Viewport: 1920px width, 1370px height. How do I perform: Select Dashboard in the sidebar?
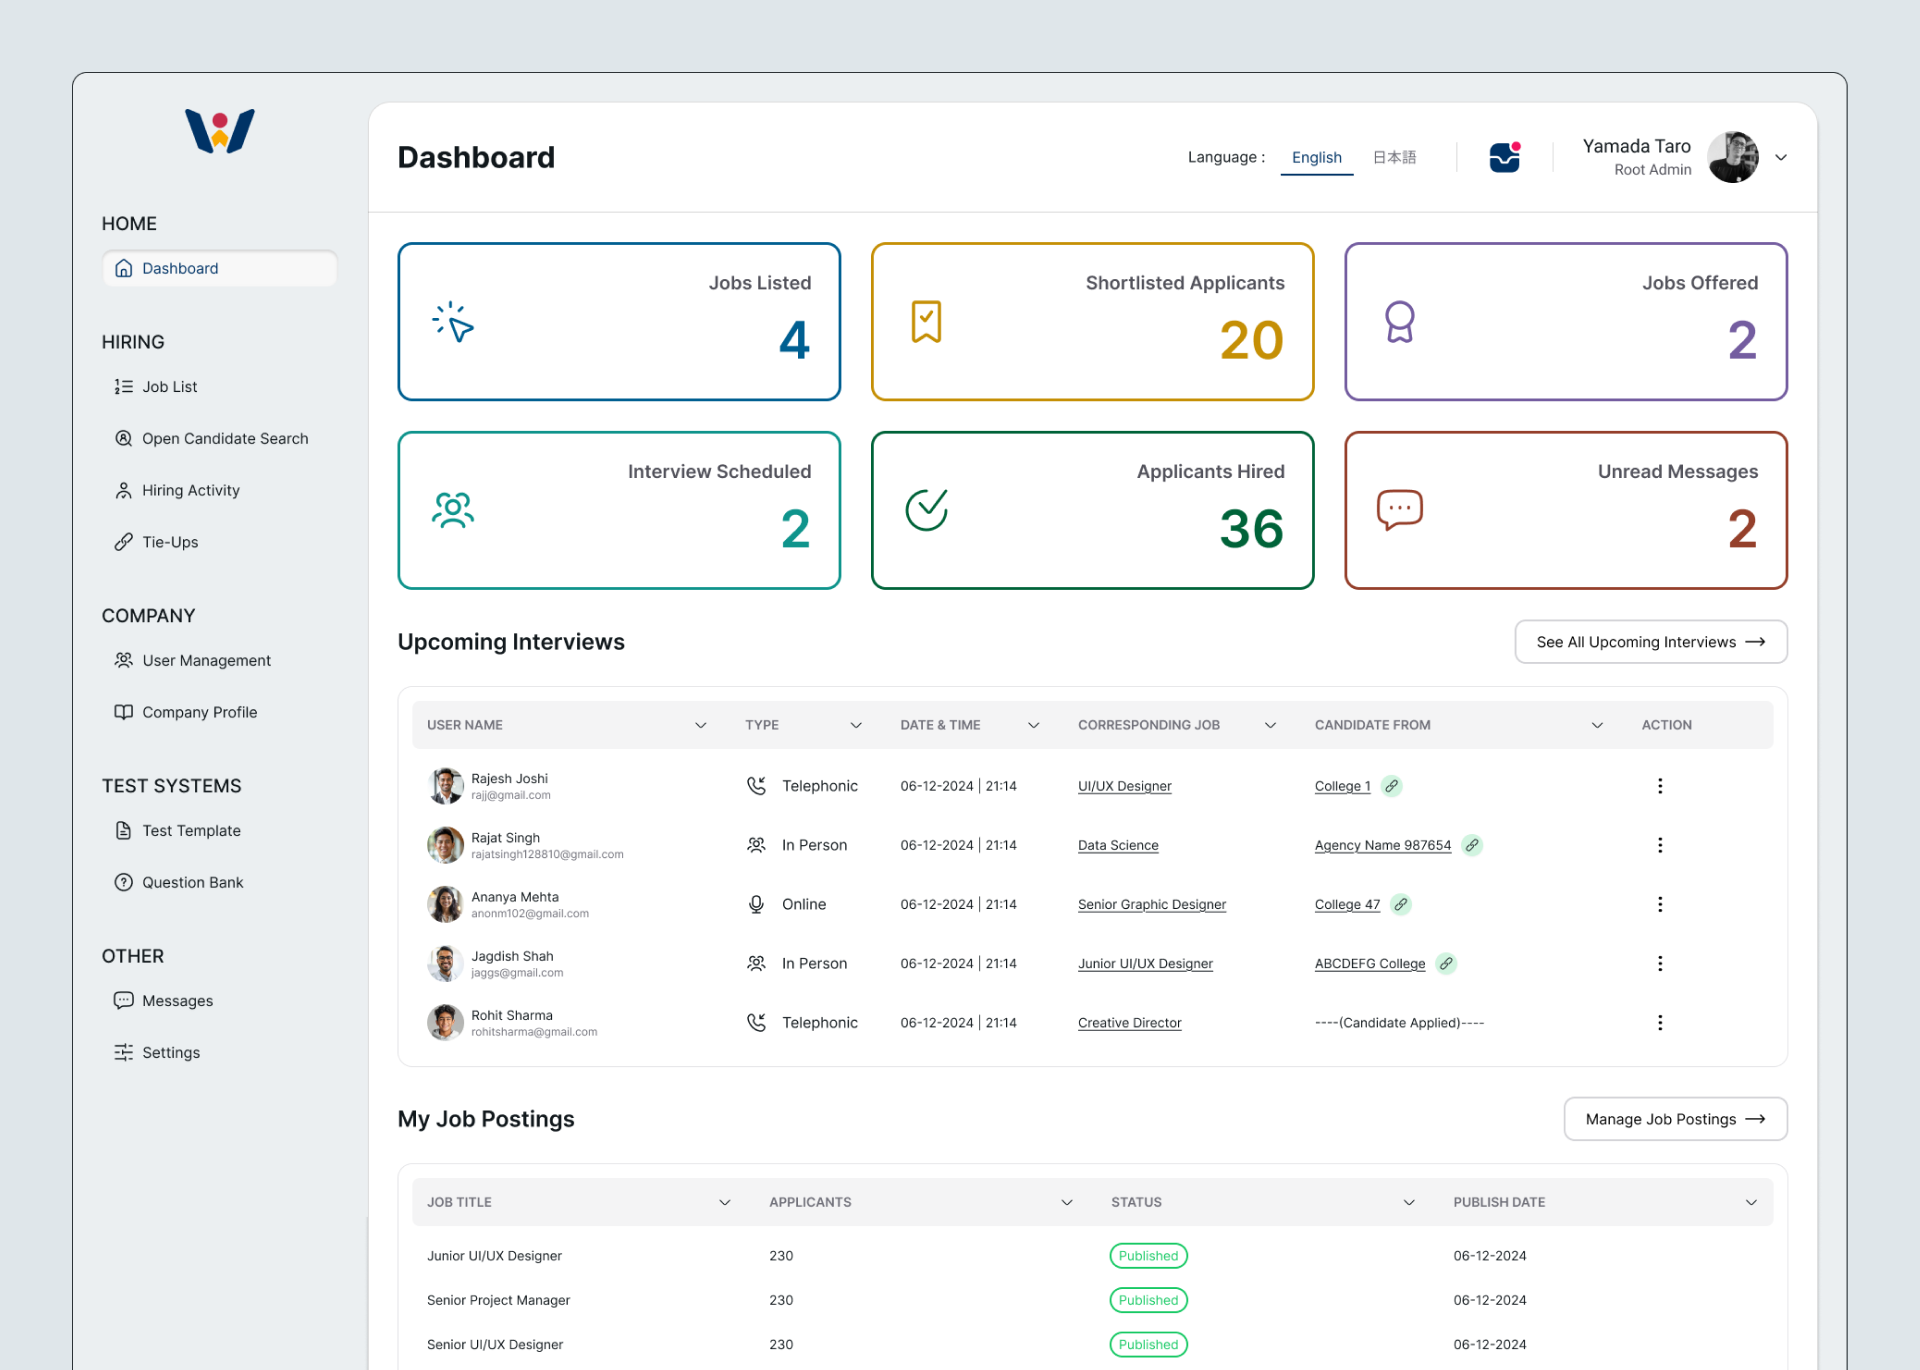pos(220,268)
